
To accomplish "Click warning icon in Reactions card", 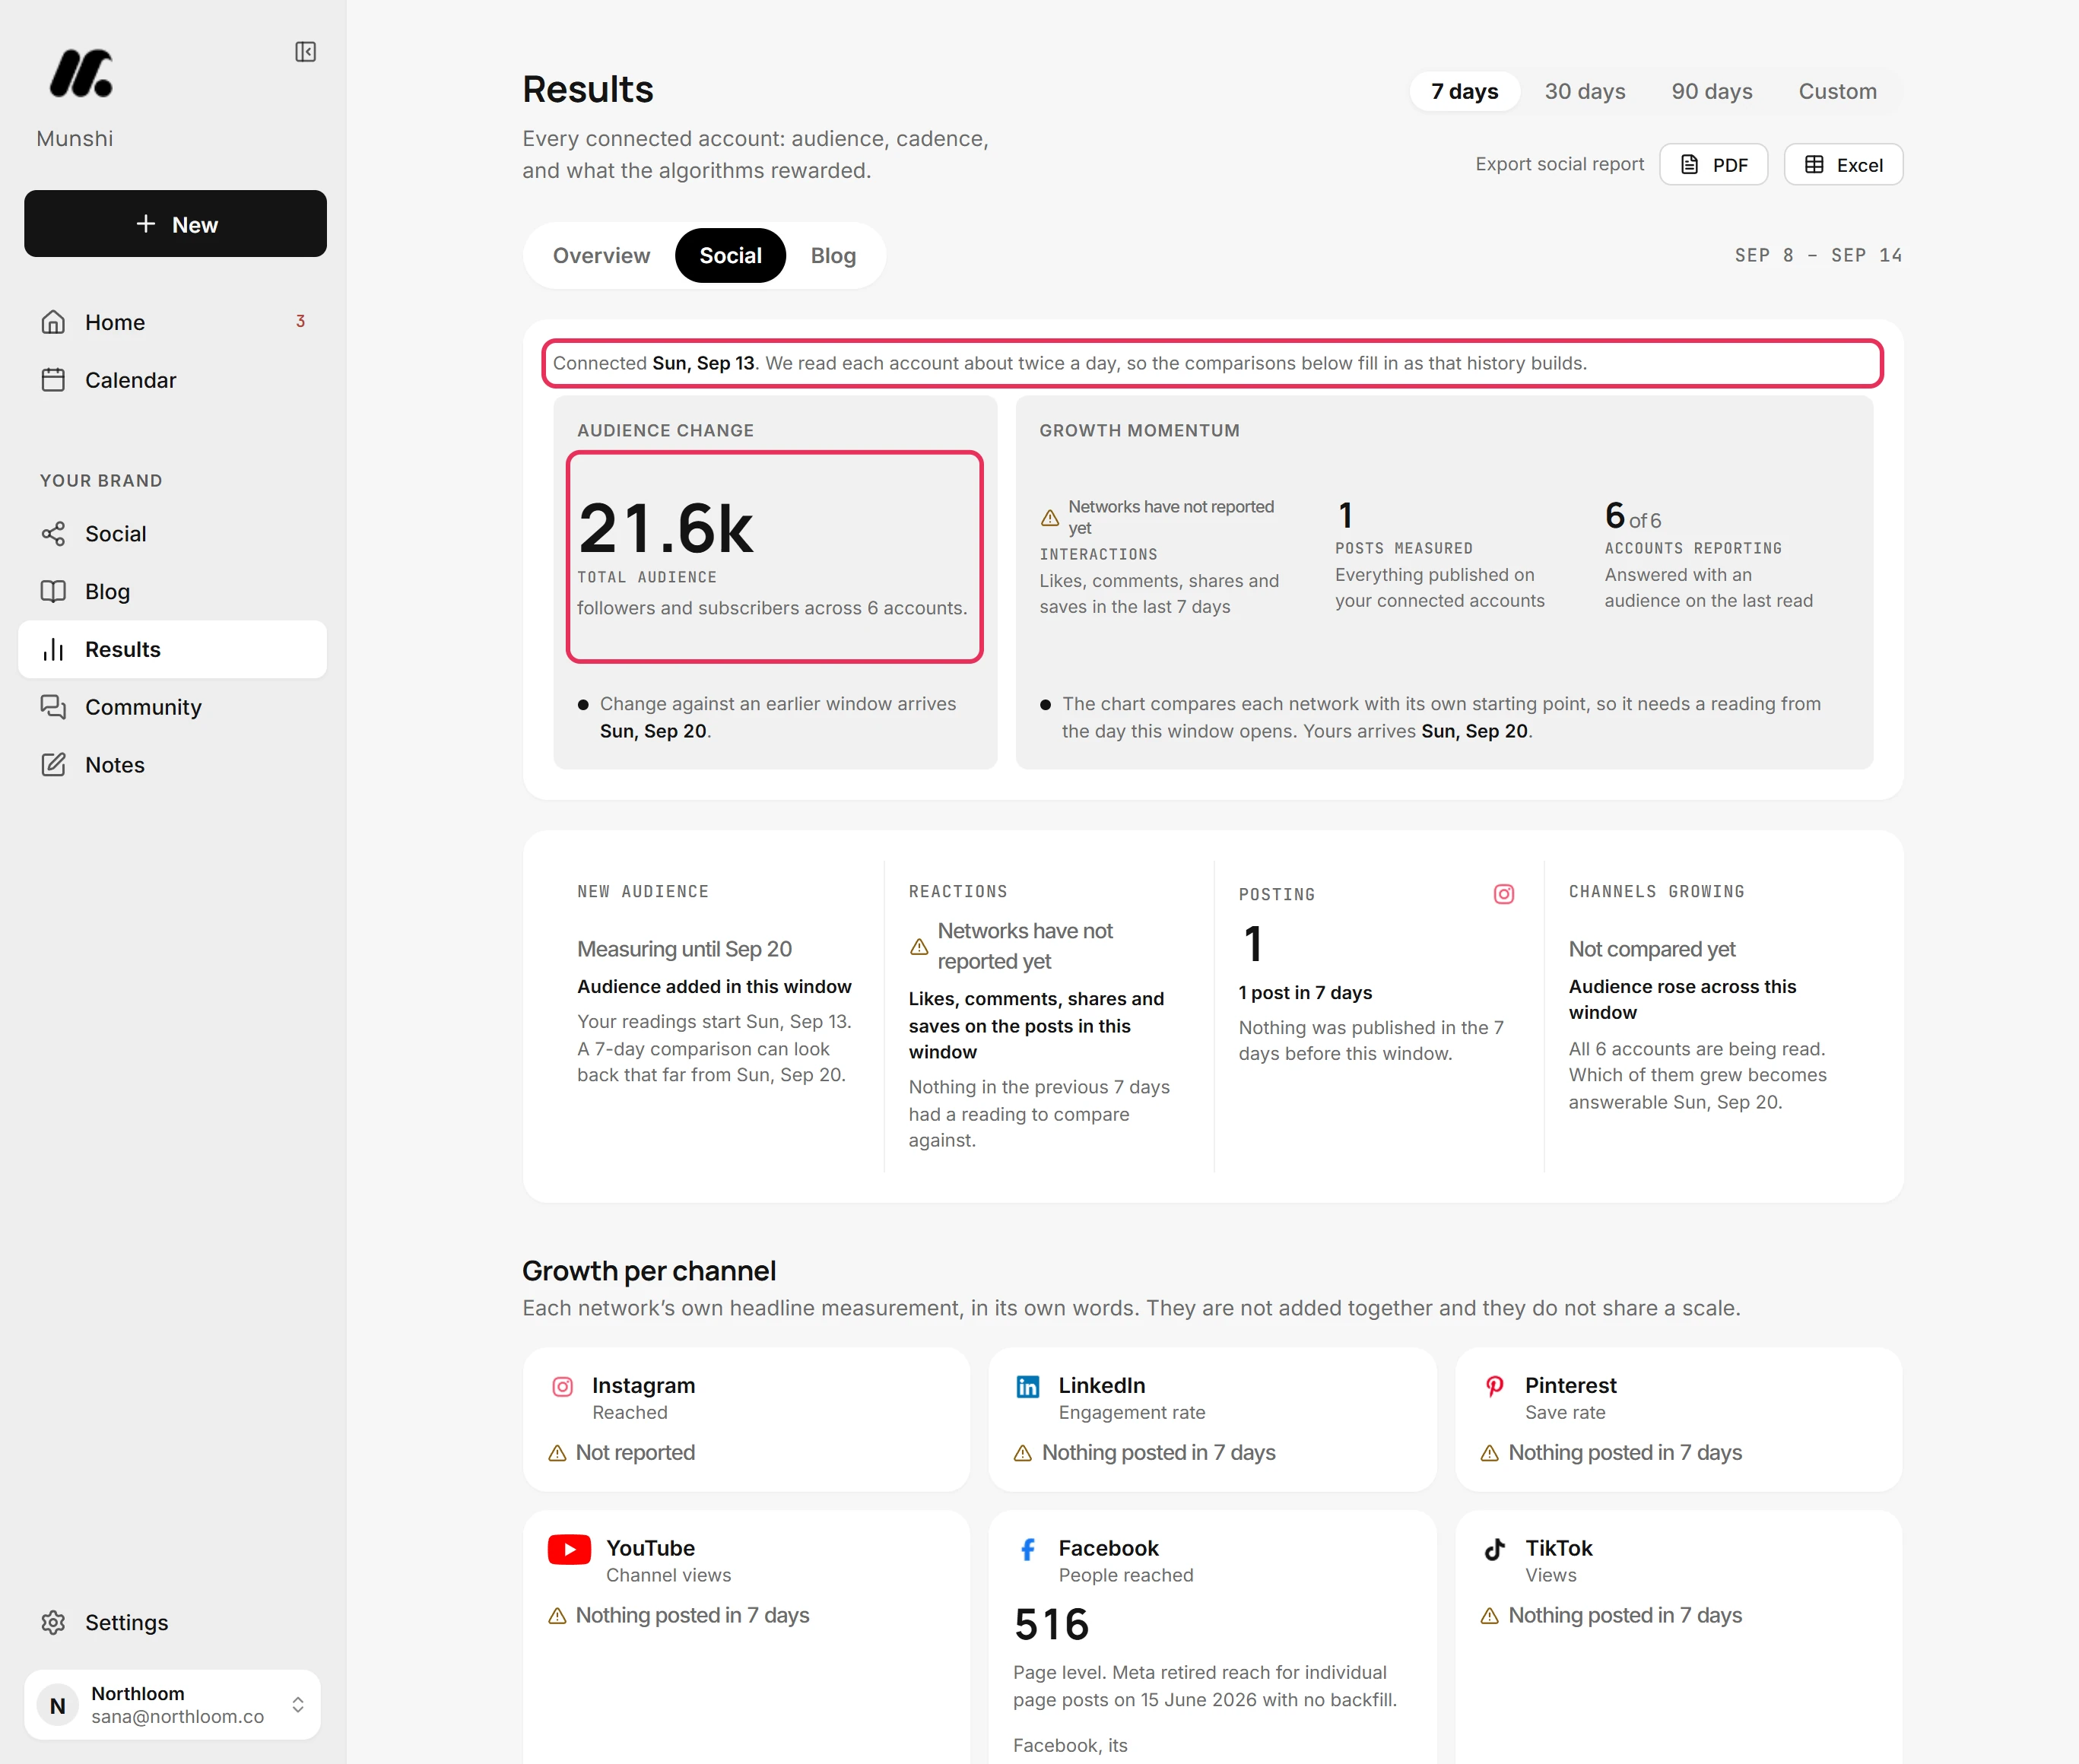I will point(919,946).
